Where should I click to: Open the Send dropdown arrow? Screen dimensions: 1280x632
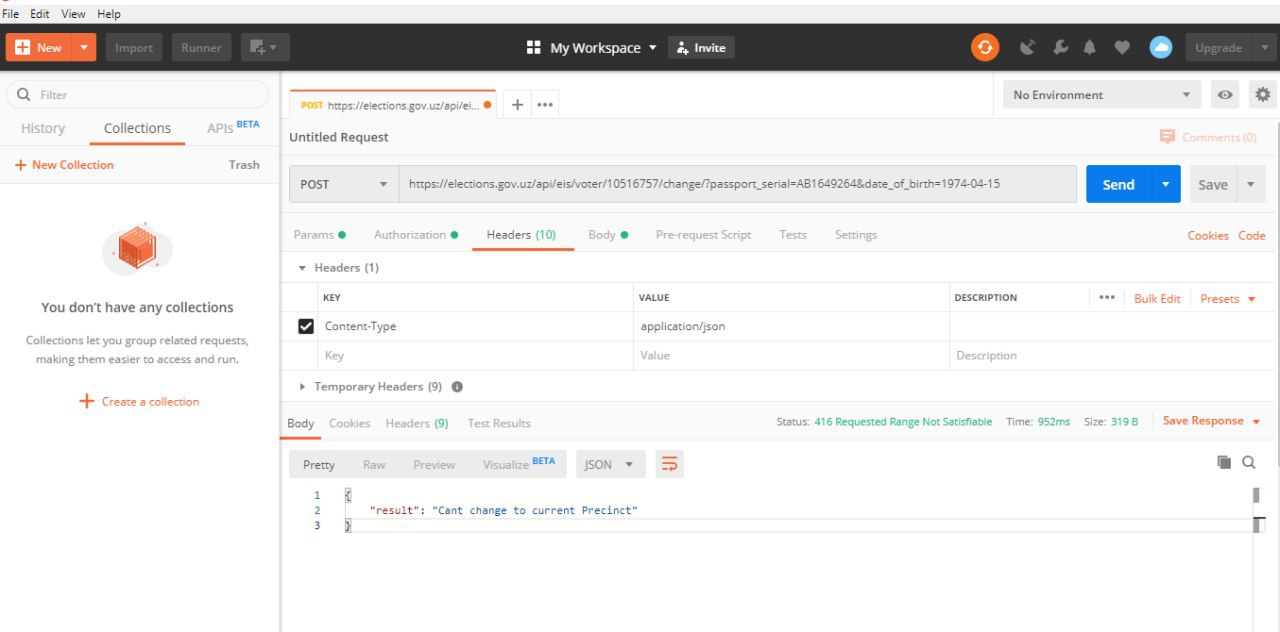[1165, 184]
